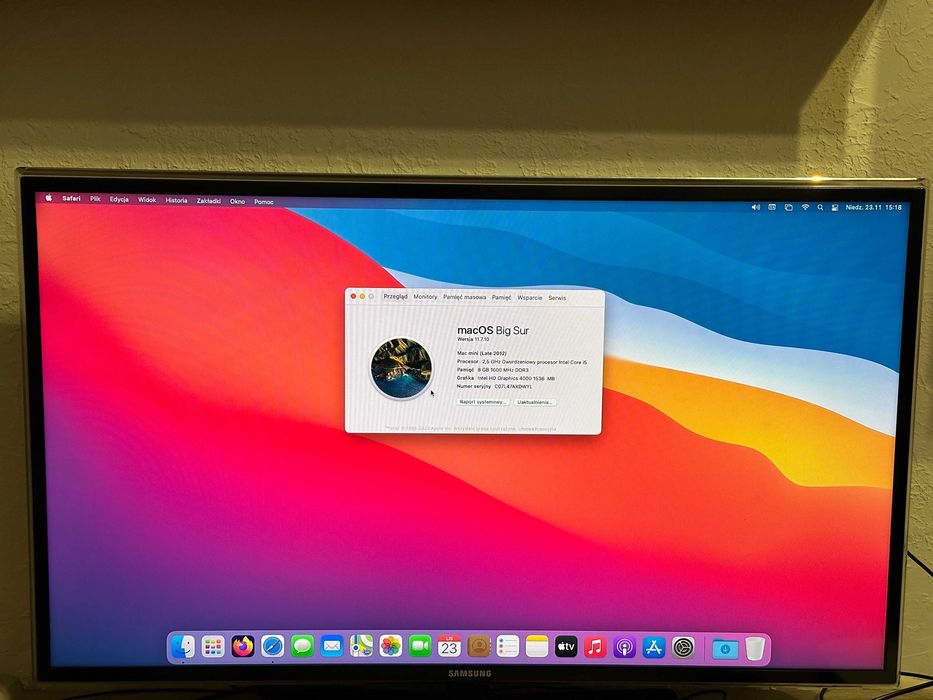Image resolution: width=933 pixels, height=700 pixels.
Task: Open the Downloads folder in dock
Action: click(x=725, y=649)
